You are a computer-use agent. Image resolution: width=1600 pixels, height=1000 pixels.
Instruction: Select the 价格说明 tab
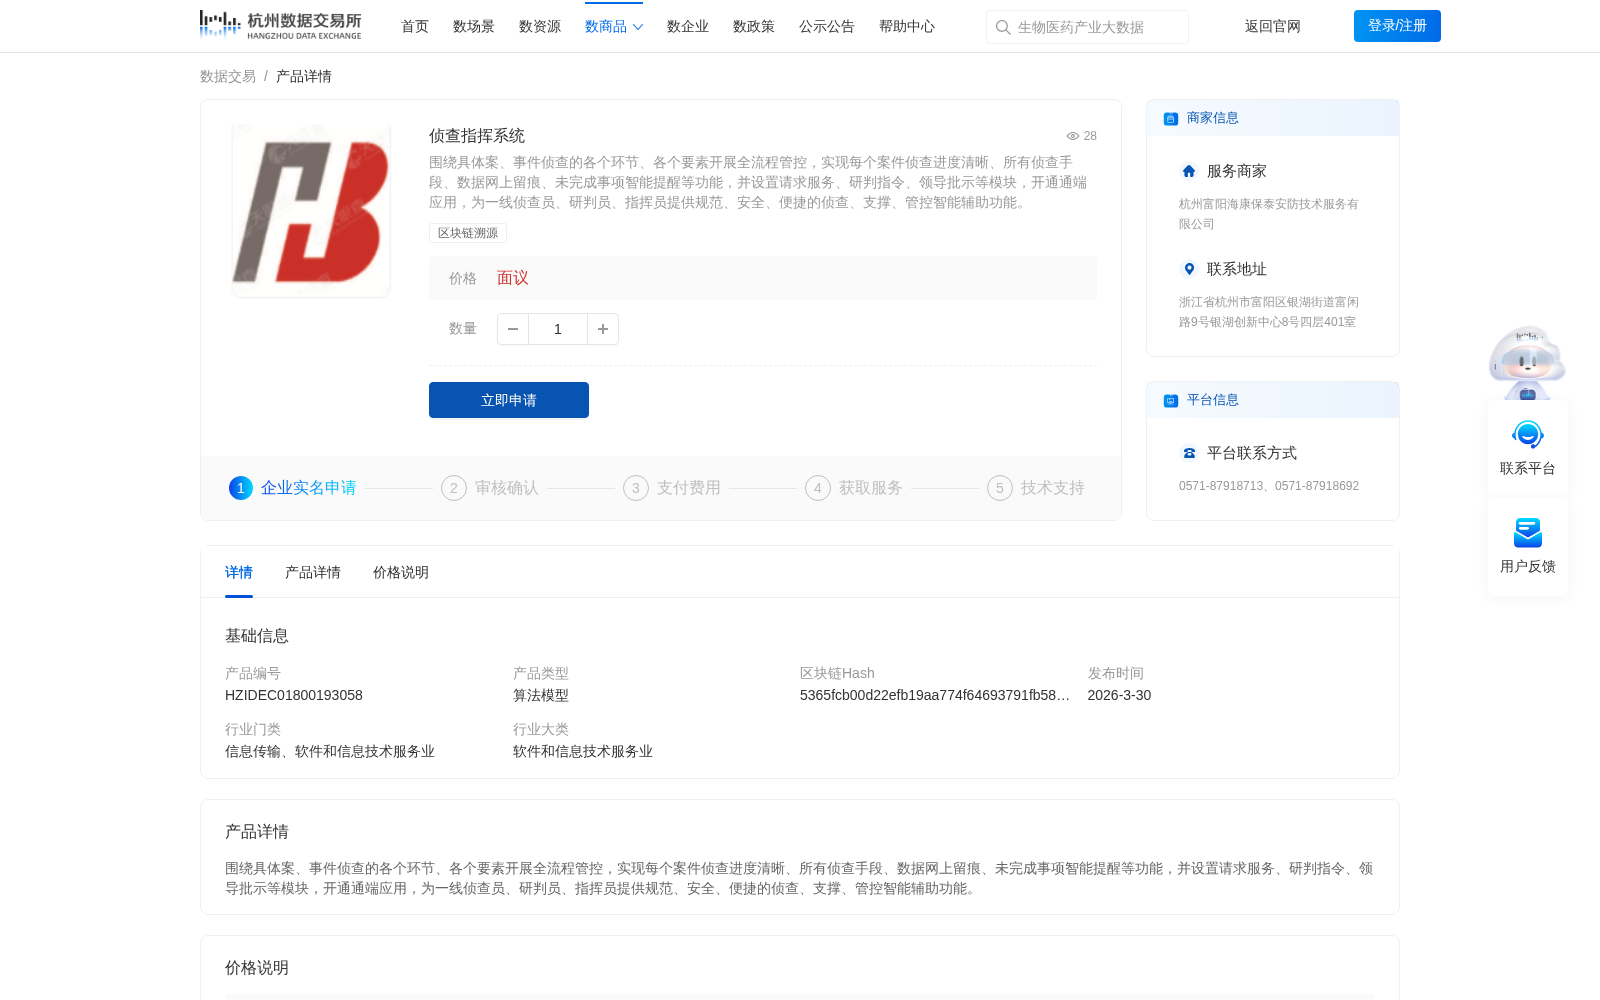pos(401,573)
